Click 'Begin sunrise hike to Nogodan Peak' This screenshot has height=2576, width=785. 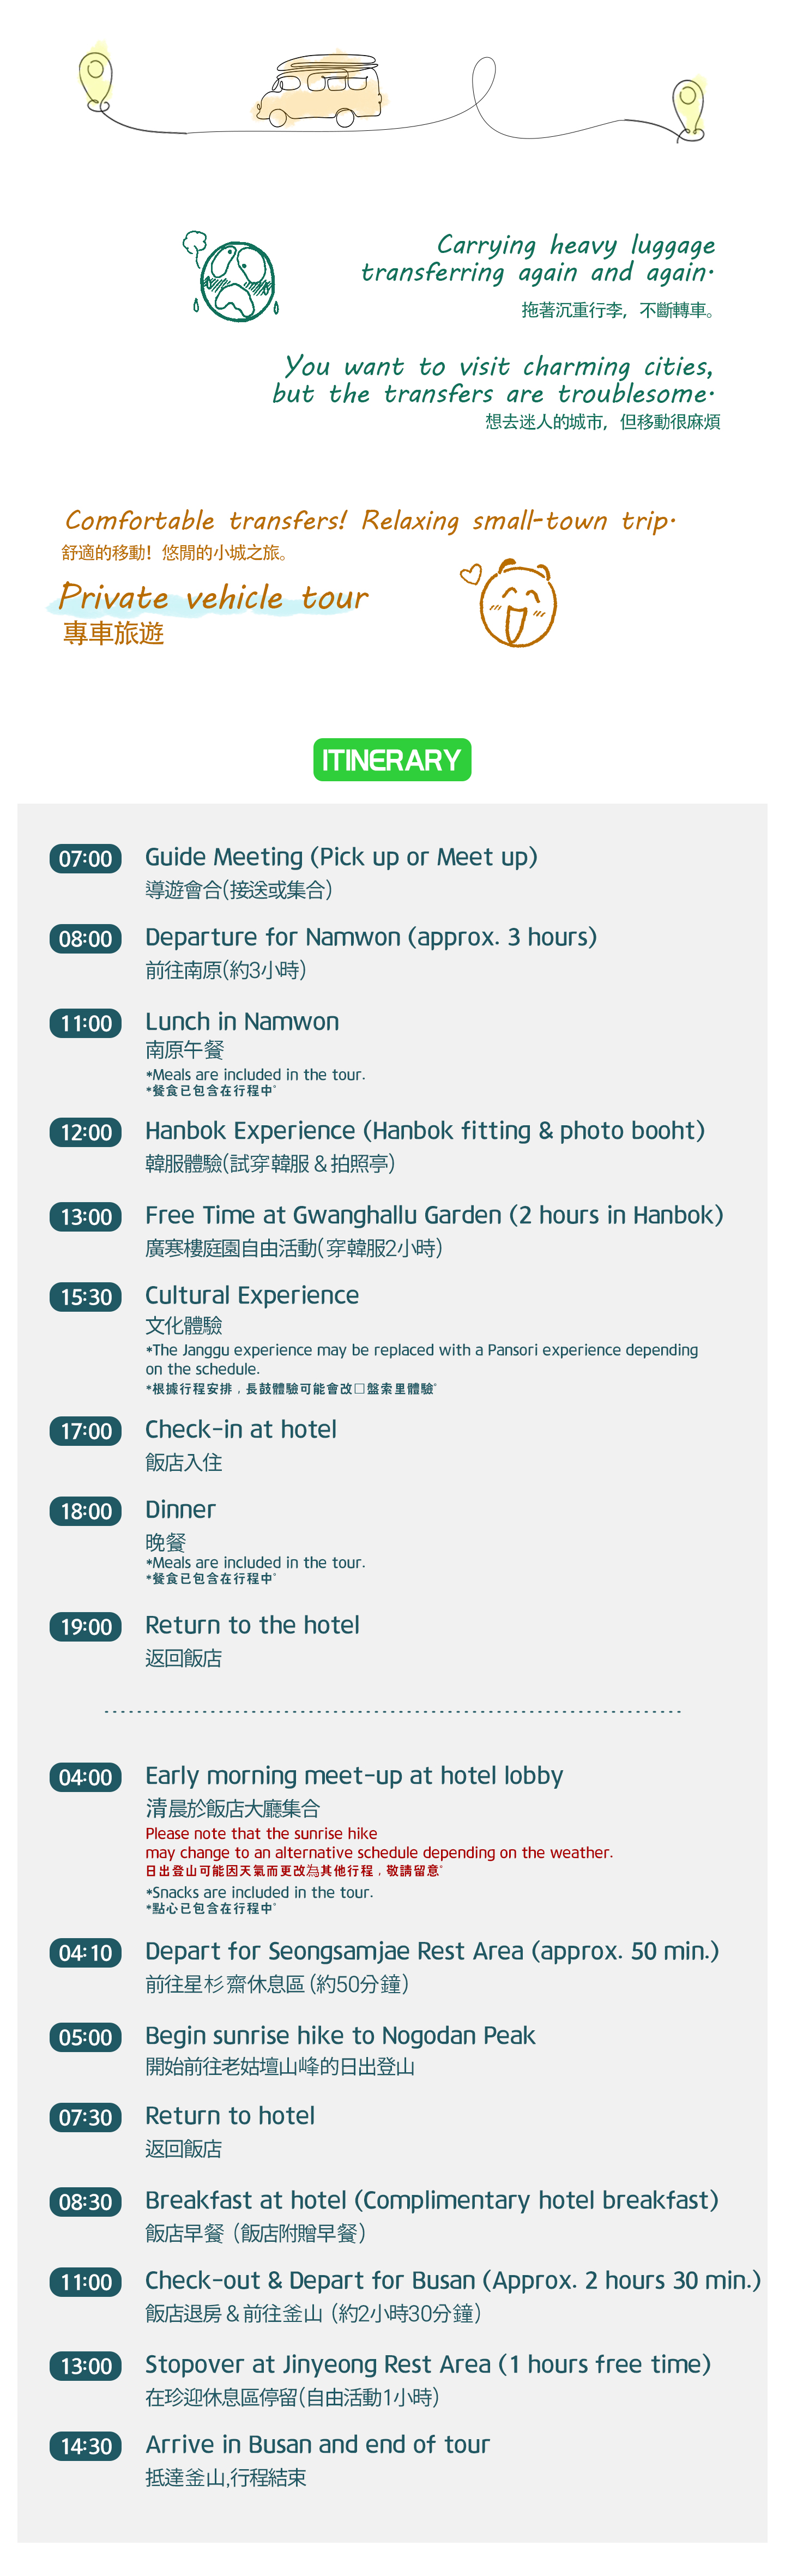340,2035
